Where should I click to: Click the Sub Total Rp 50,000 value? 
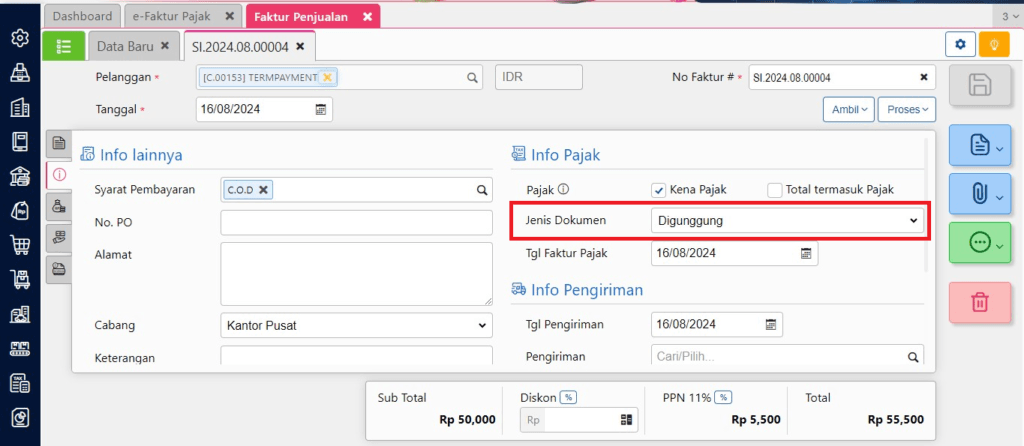tap(468, 420)
